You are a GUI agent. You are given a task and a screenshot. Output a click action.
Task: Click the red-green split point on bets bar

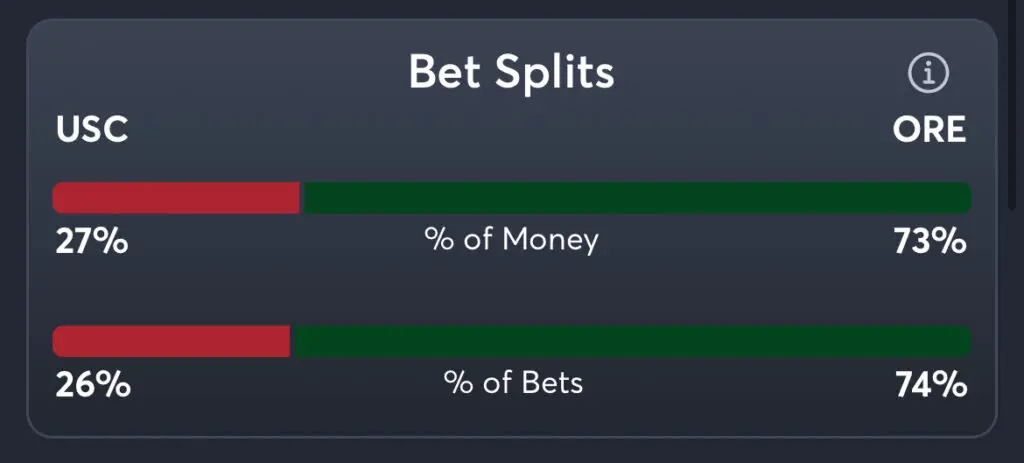[291, 341]
